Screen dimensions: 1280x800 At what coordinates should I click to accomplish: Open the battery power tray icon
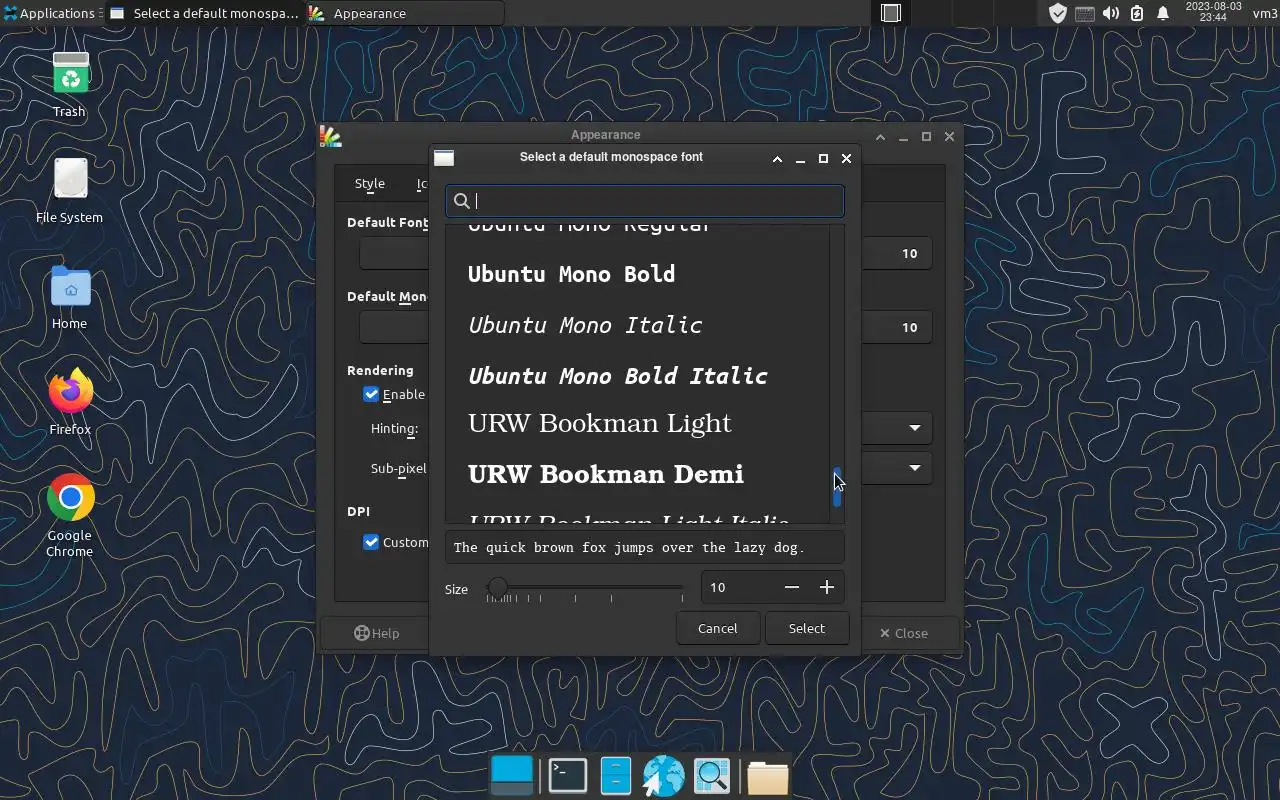click(x=1137, y=13)
